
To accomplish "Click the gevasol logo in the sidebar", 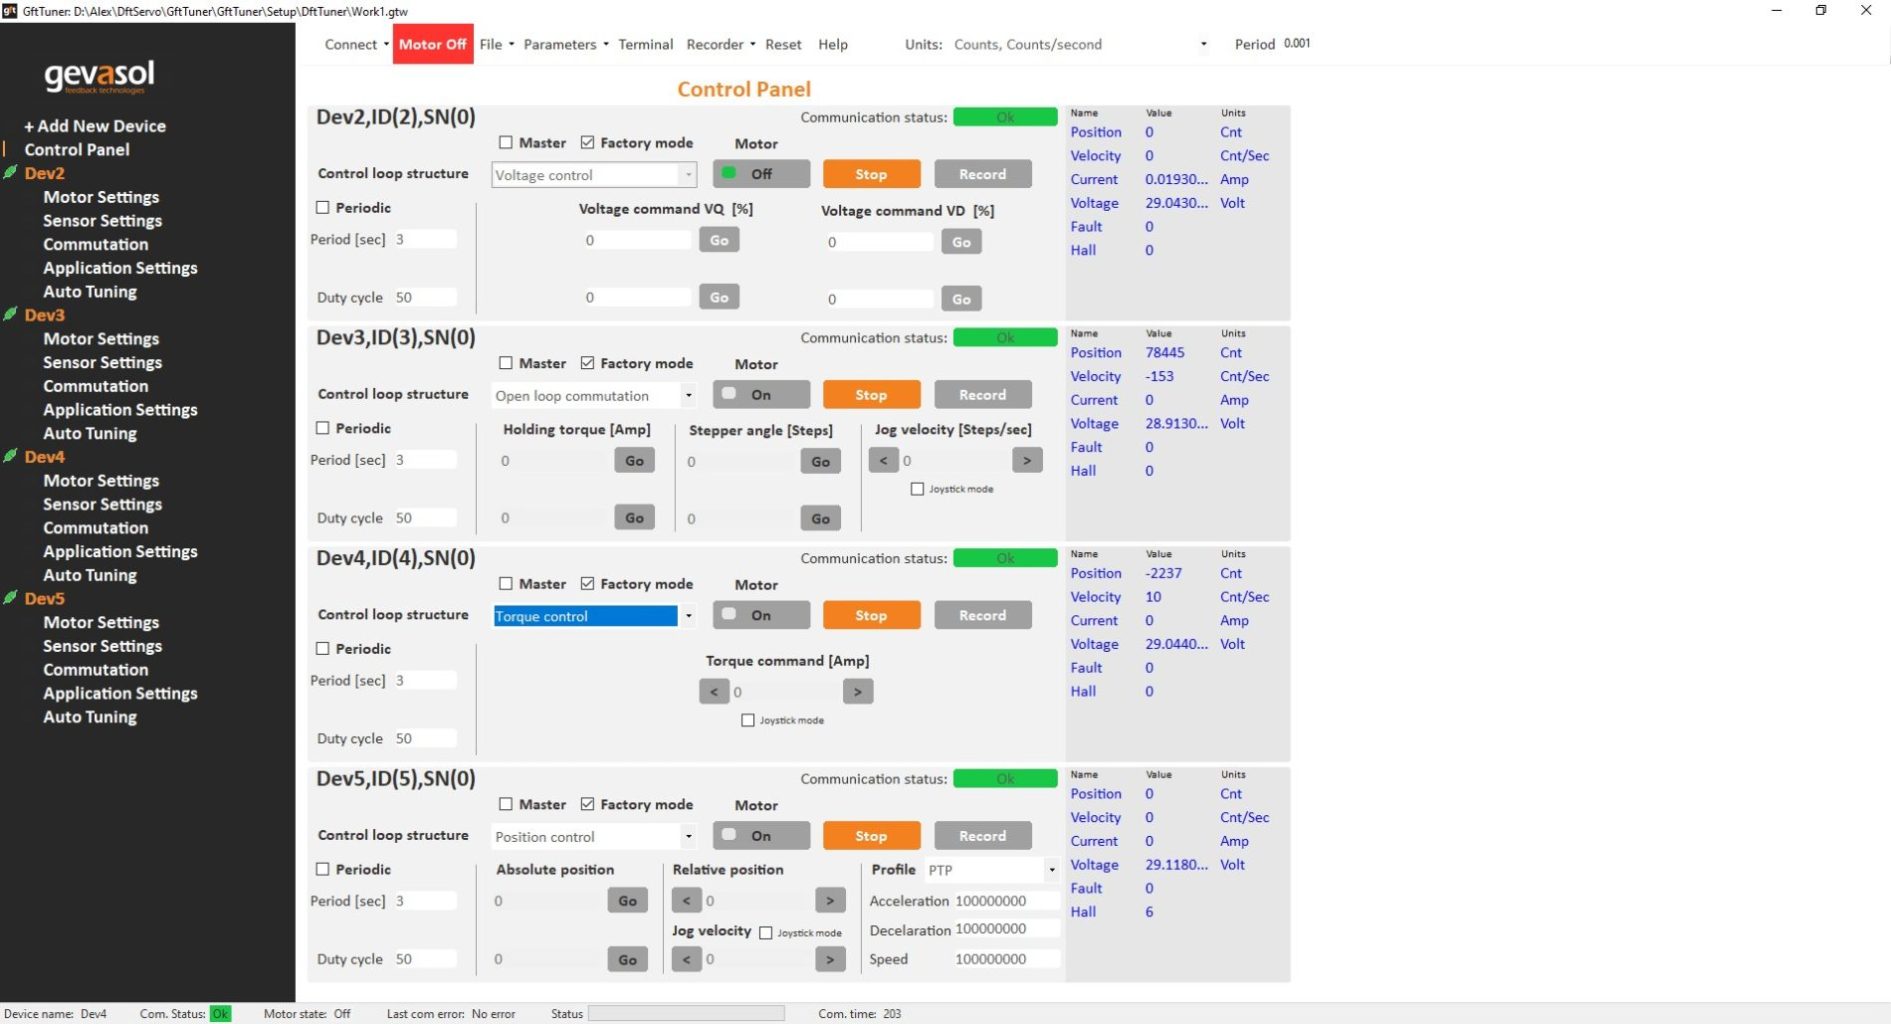I will (99, 76).
